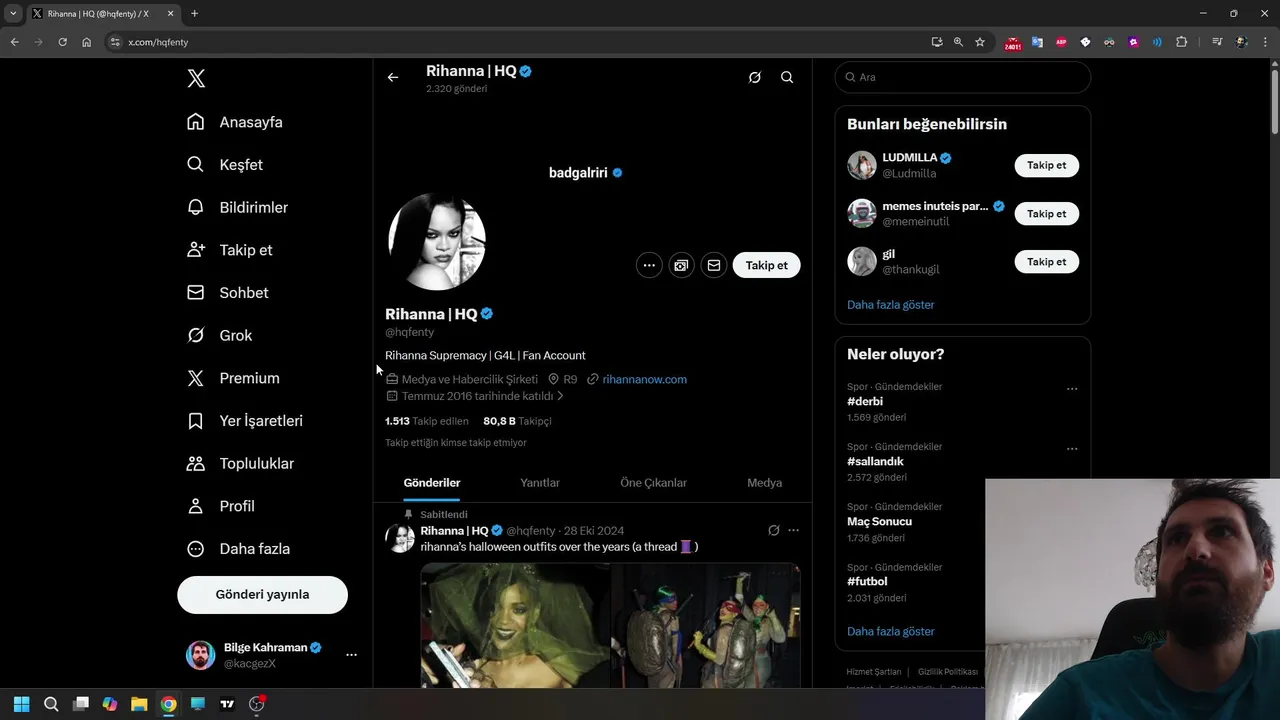Click Grok icon in profile header
This screenshot has height=720, width=1280.
[x=755, y=78]
